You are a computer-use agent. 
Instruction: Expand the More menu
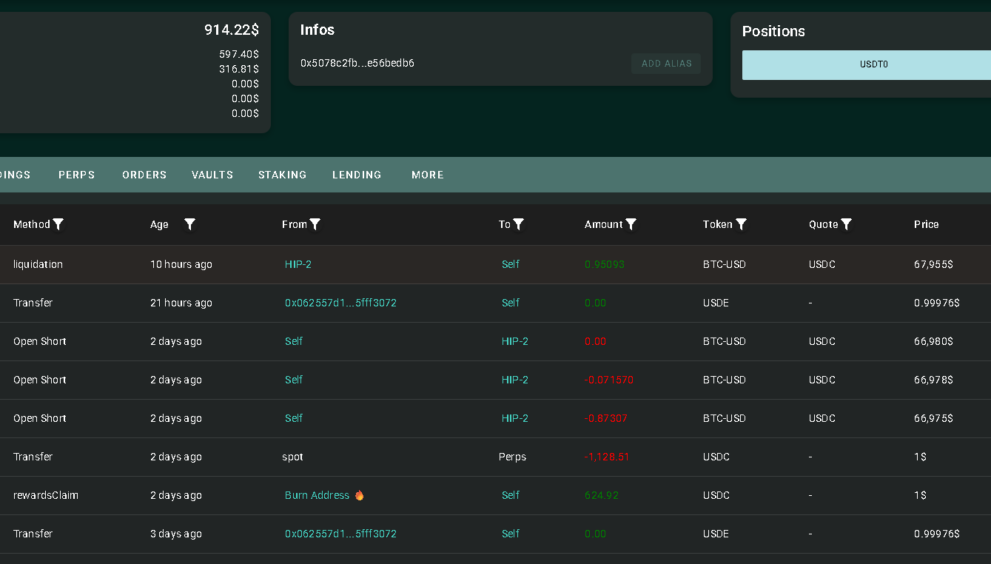427,175
